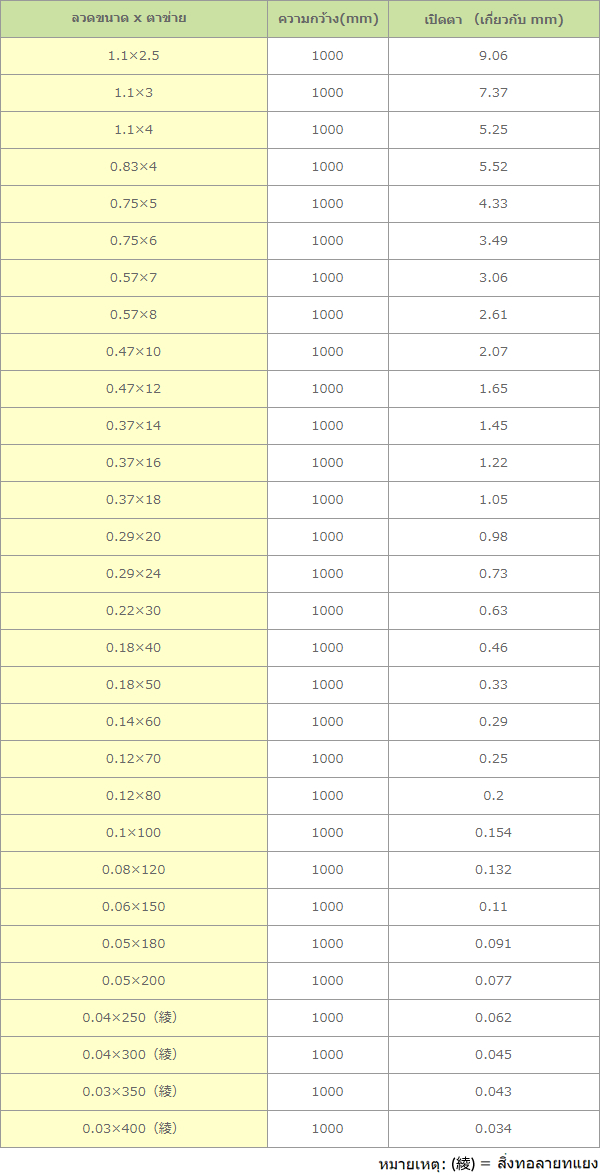Select the 1.1×2.5 mesh size cell

[133, 56]
